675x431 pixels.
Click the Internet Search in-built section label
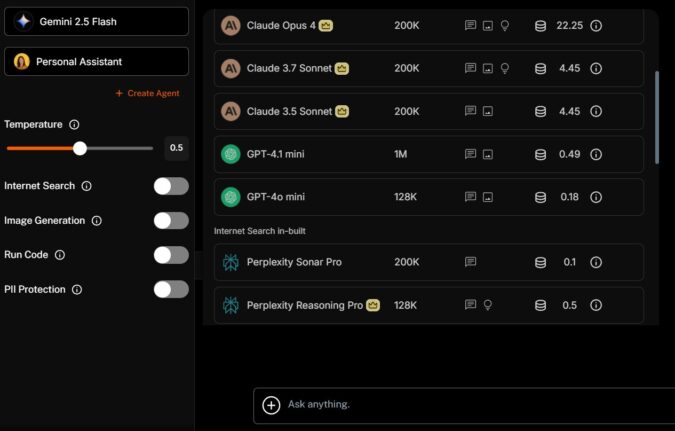260,231
